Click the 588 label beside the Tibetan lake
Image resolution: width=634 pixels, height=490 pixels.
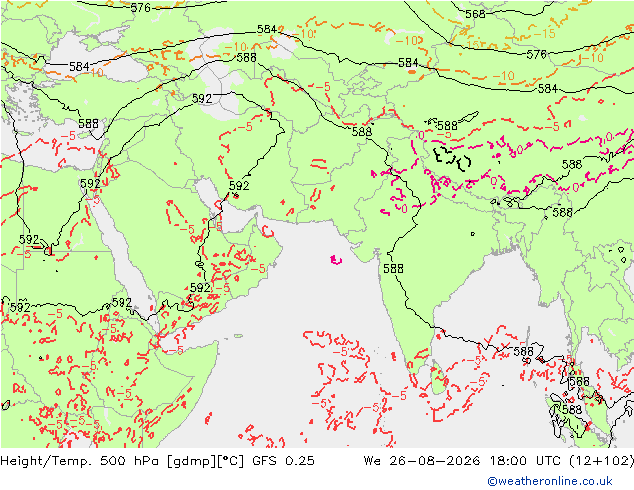[447, 125]
